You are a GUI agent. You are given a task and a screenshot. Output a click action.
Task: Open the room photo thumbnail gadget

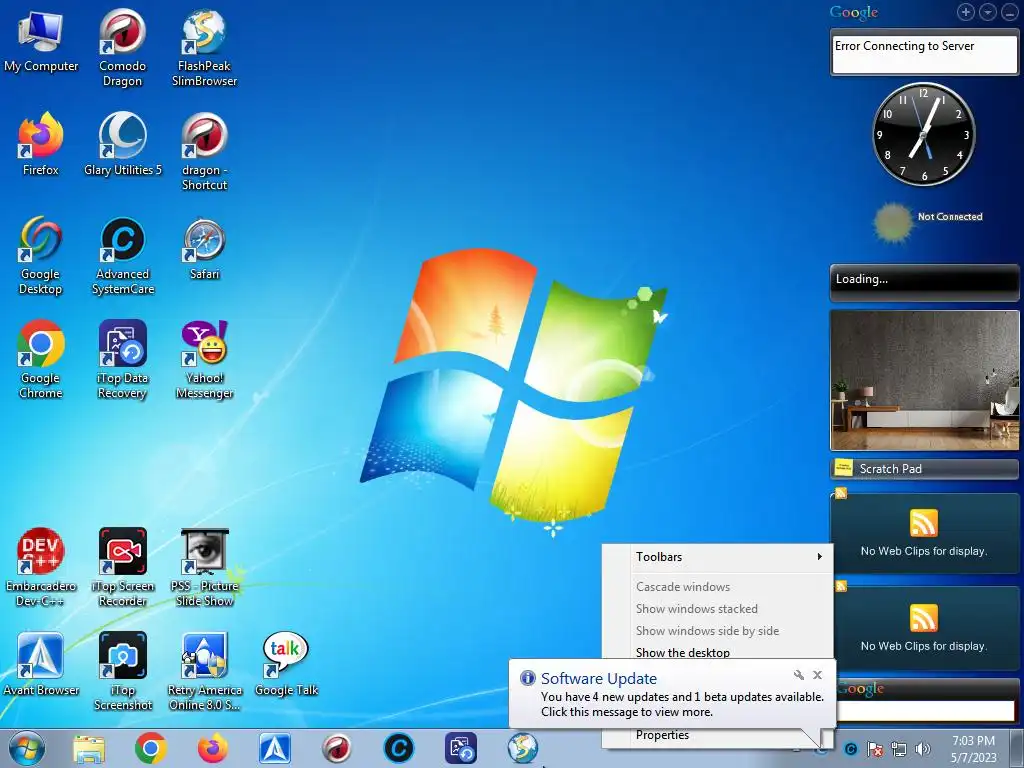click(x=924, y=380)
